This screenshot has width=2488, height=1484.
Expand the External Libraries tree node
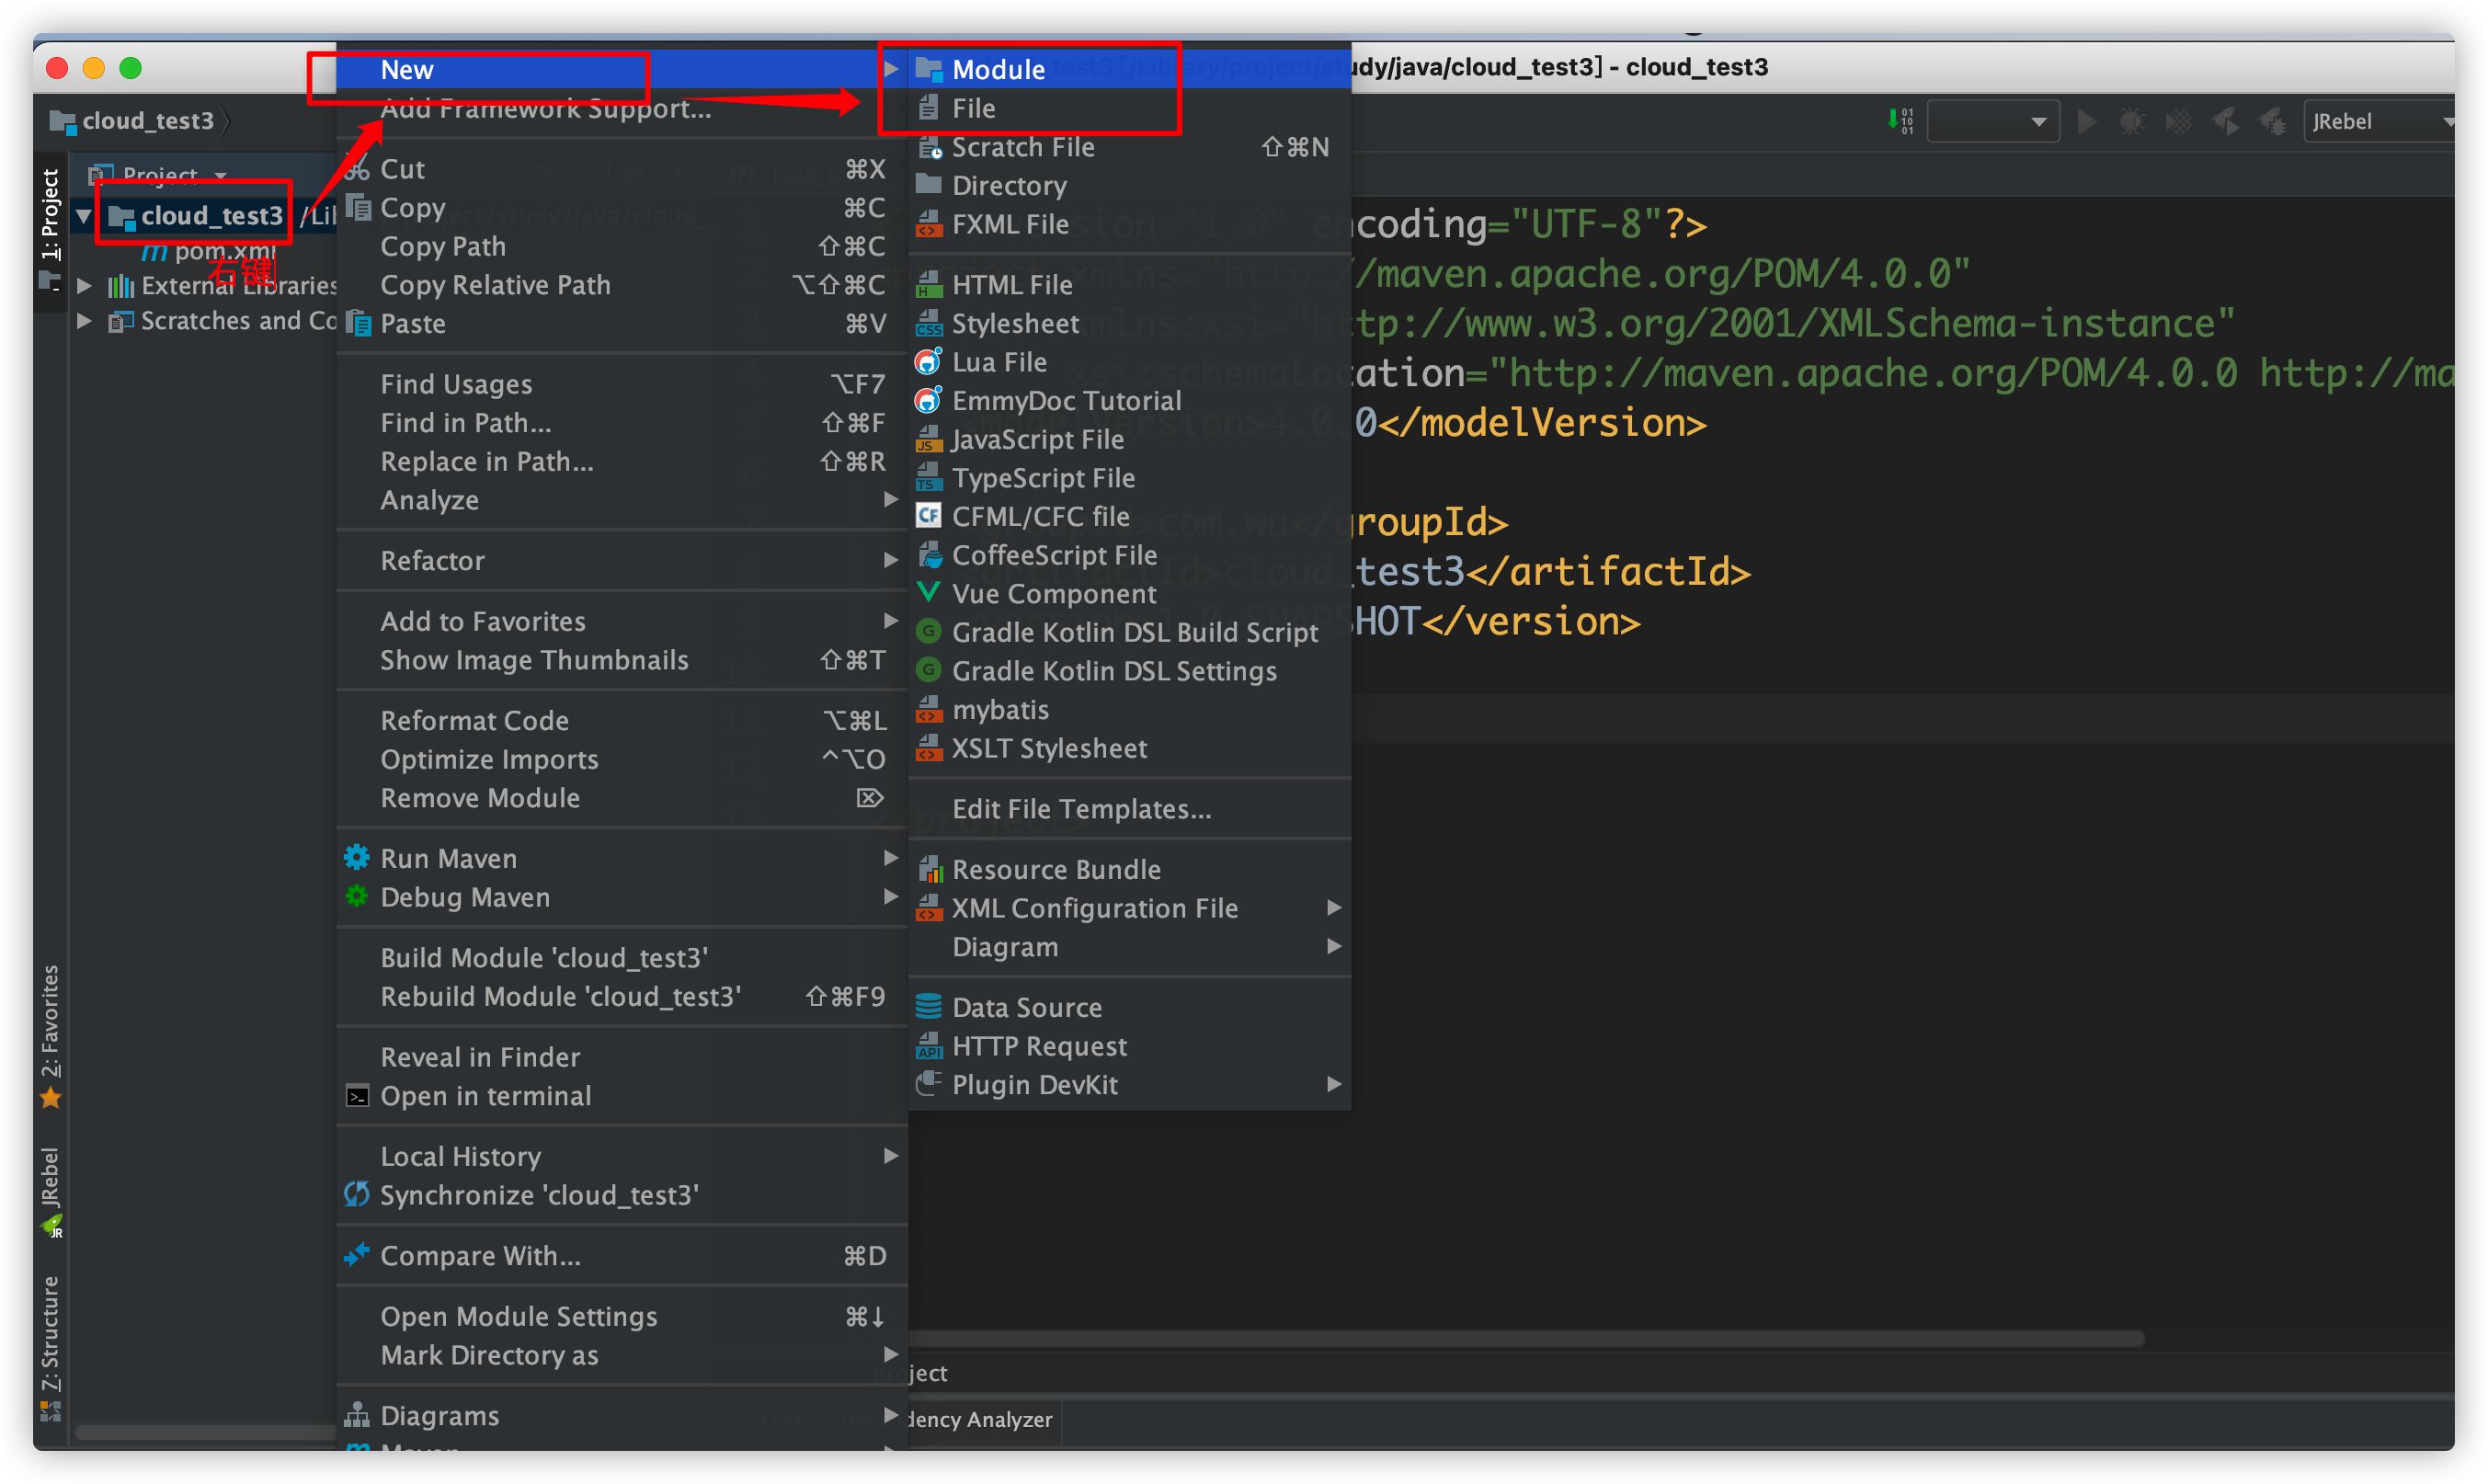(x=85, y=286)
